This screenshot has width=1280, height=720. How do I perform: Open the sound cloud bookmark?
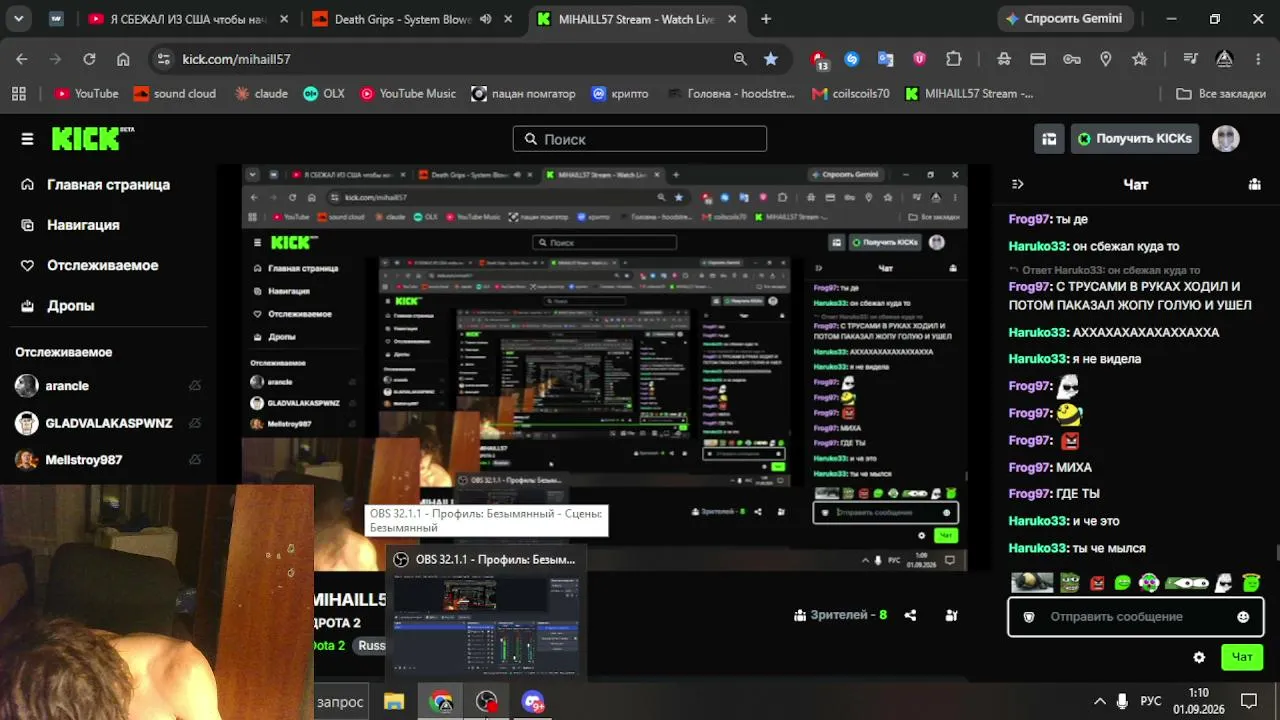(175, 93)
